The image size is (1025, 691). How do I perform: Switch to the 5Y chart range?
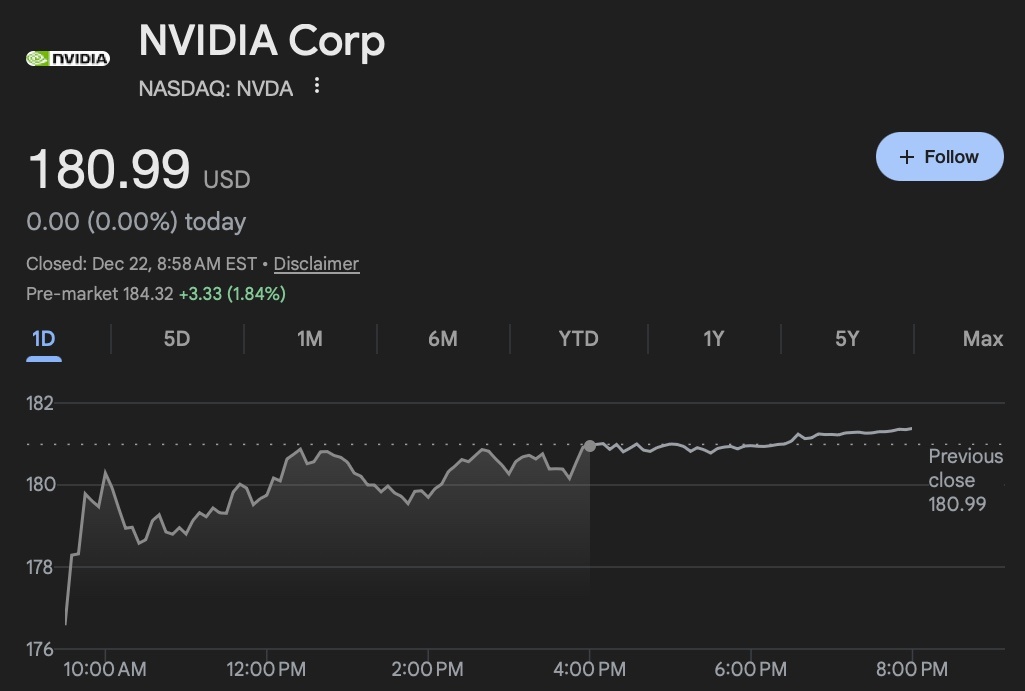[x=847, y=339]
